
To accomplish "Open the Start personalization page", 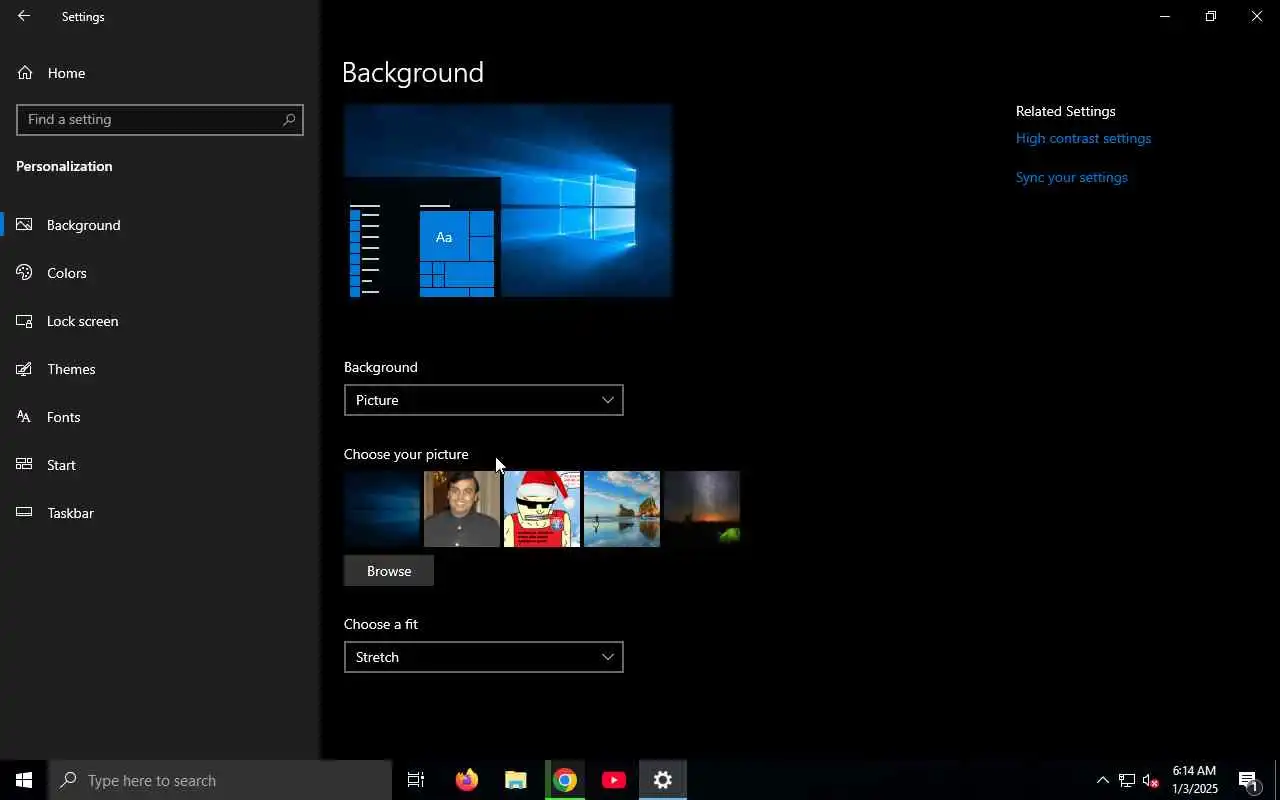I will [x=160, y=465].
